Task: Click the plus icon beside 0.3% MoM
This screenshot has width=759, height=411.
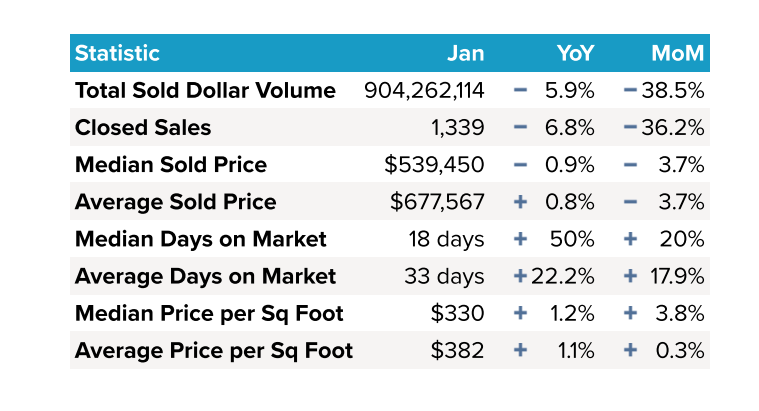Action: (x=629, y=350)
